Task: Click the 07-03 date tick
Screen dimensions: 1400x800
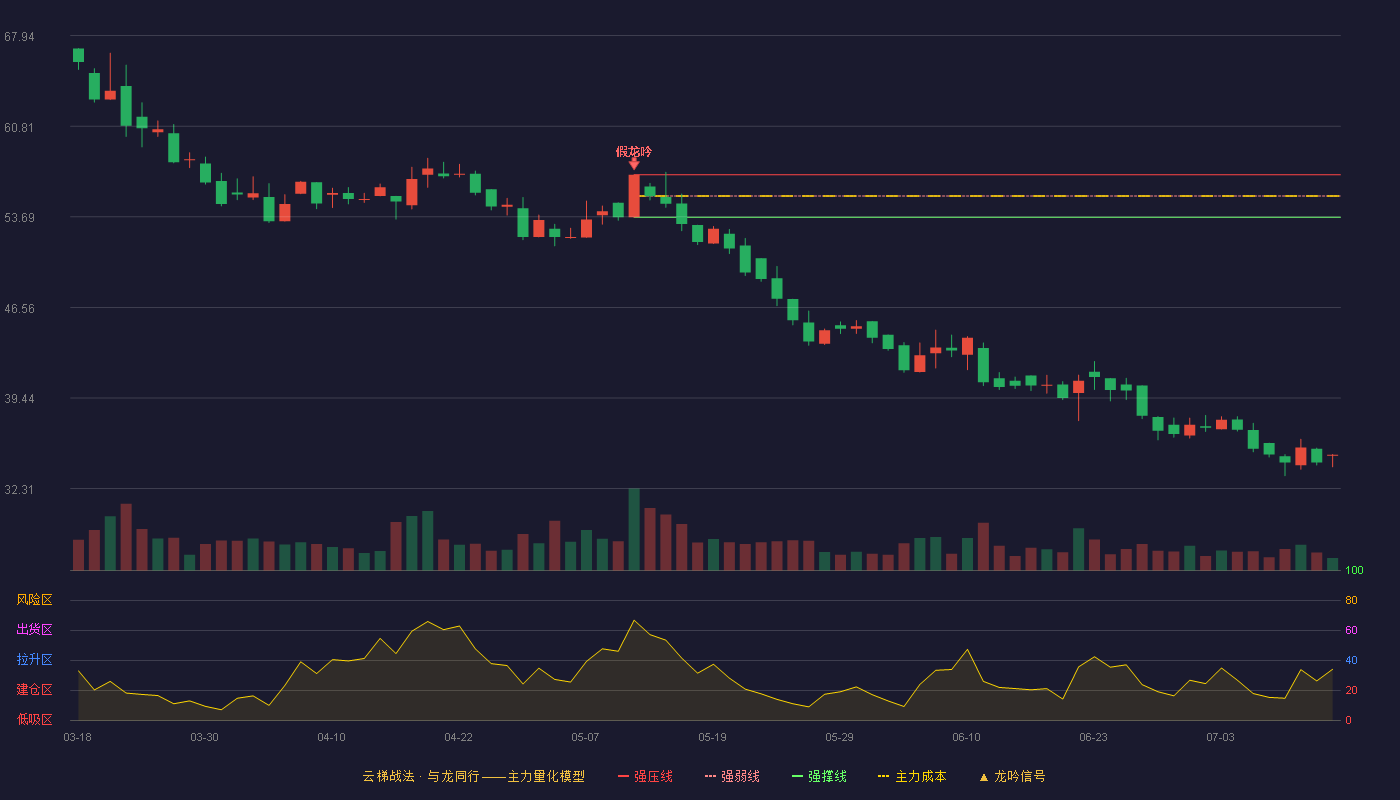Action: coord(1220,737)
